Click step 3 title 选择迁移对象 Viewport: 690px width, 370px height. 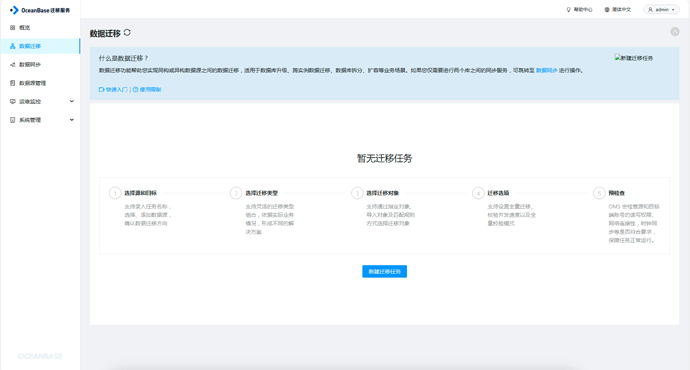tap(382, 193)
